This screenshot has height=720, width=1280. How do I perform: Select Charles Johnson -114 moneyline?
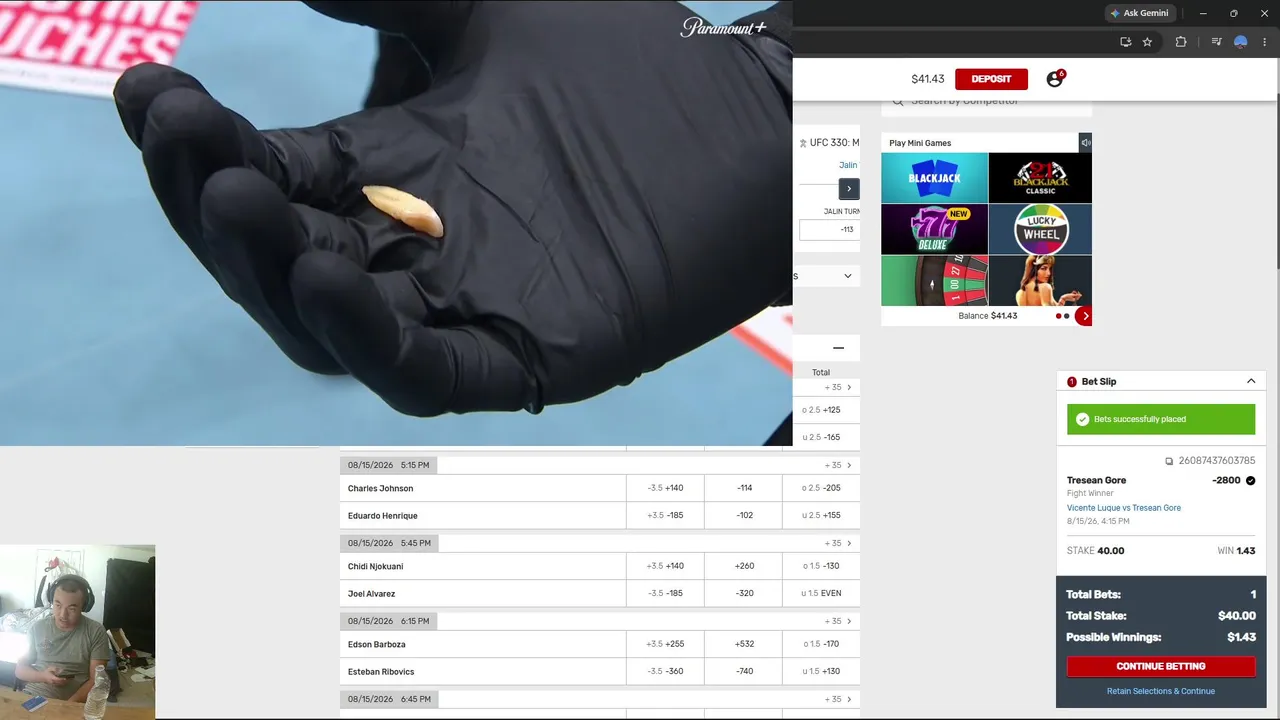coord(744,488)
